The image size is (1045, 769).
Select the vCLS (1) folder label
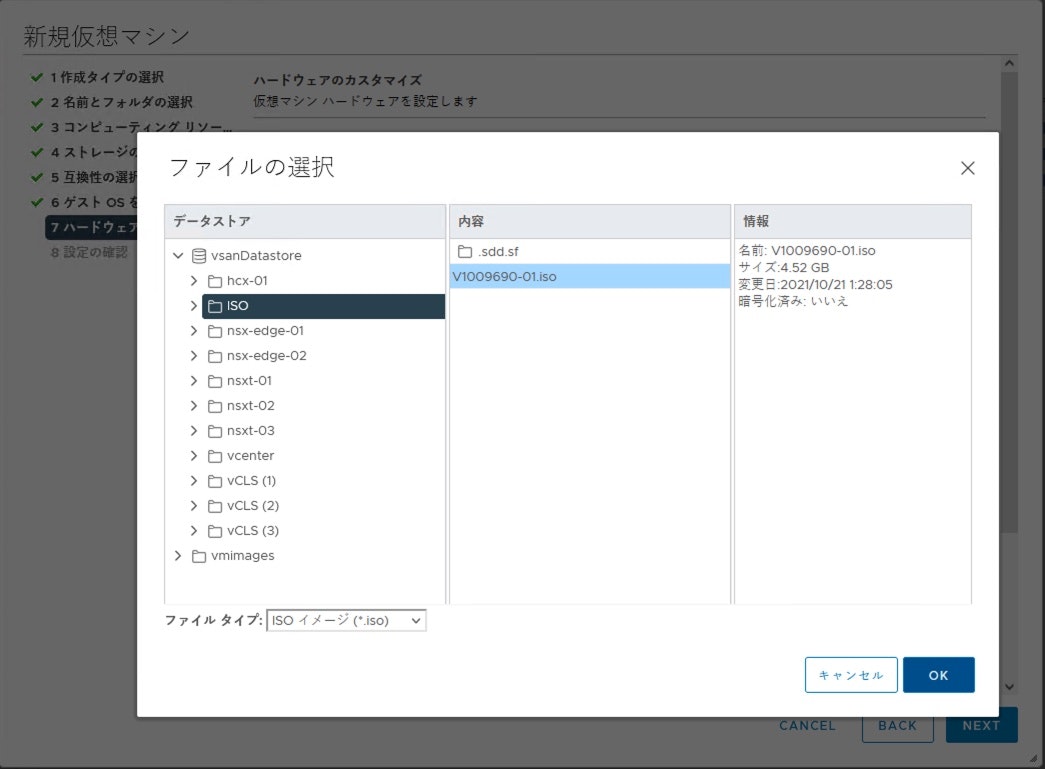pyautogui.click(x=251, y=480)
